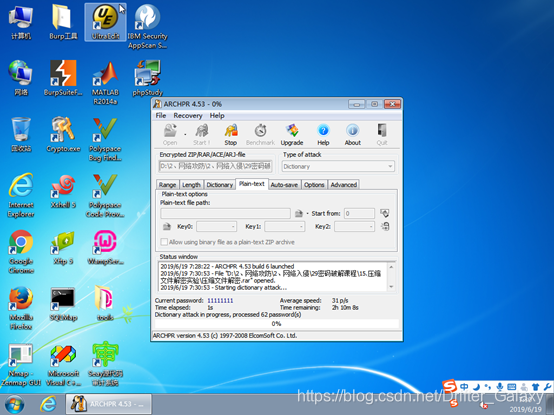
Task: Click the Quit toolbar icon
Action: click(x=382, y=135)
